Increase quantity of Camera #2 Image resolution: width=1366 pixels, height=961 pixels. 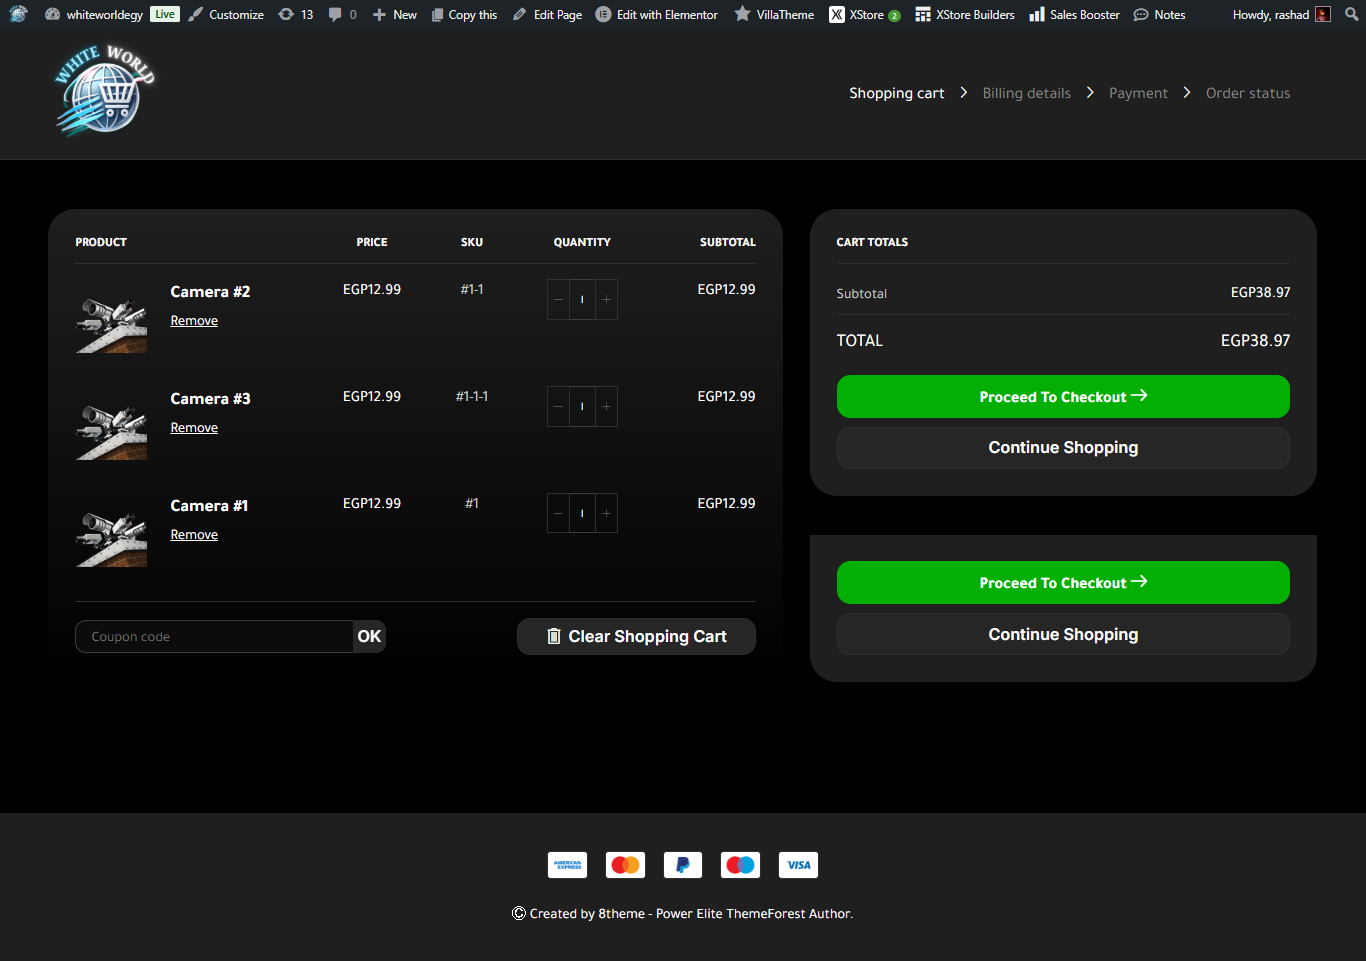tap(606, 300)
